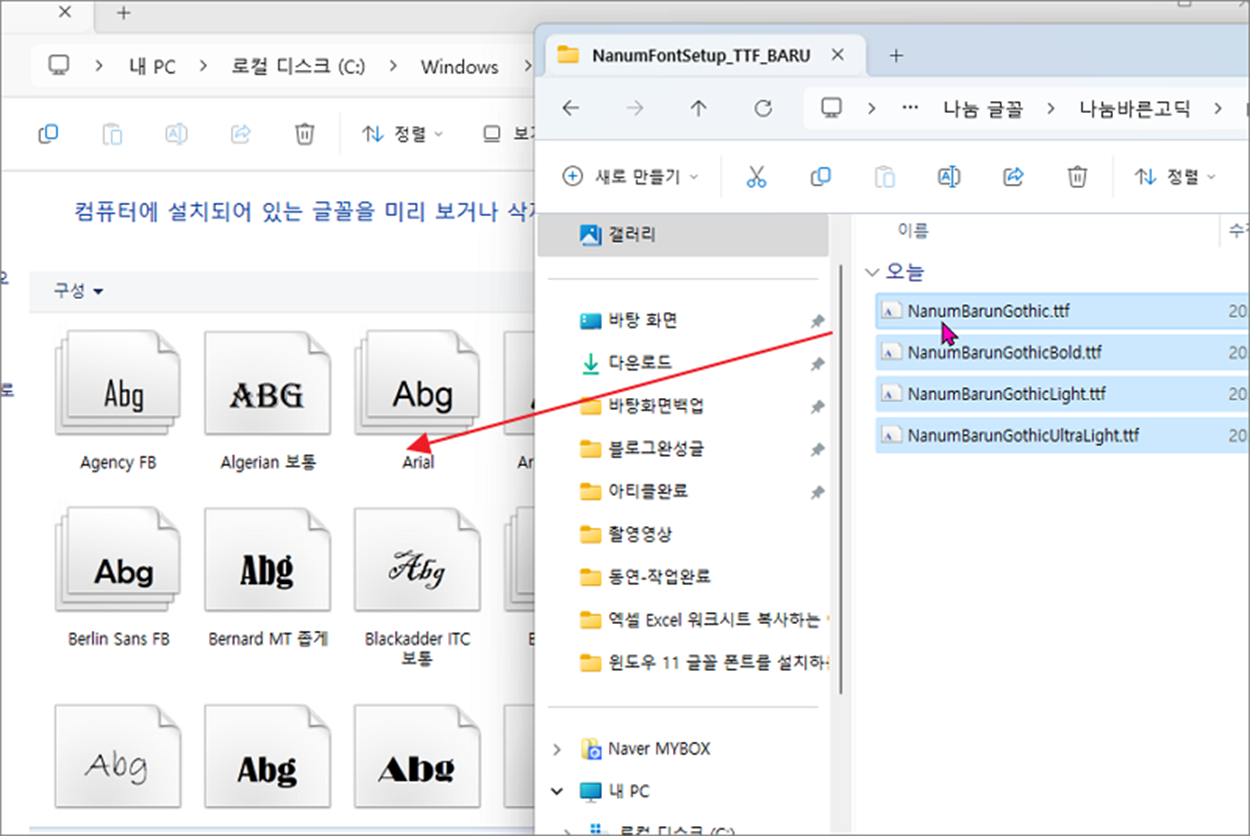Click chevron after 나눔바른고딕 in address bar
This screenshot has height=836, width=1250.
1217,108
